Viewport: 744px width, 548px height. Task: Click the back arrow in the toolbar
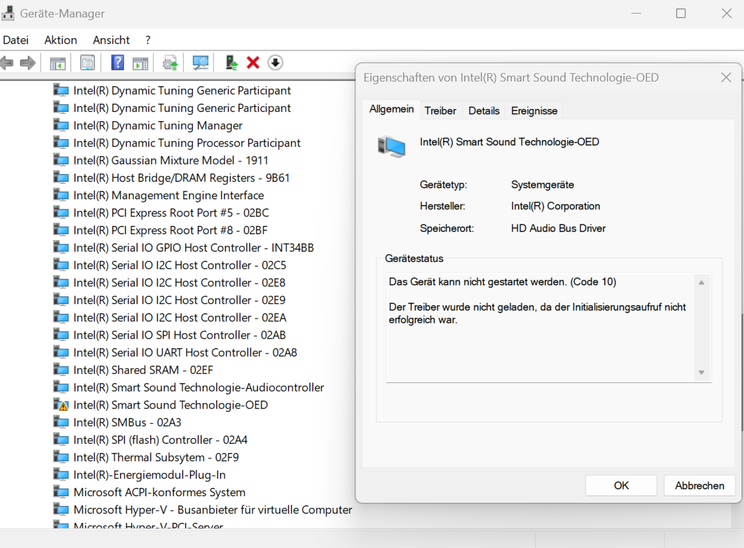pos(7,63)
